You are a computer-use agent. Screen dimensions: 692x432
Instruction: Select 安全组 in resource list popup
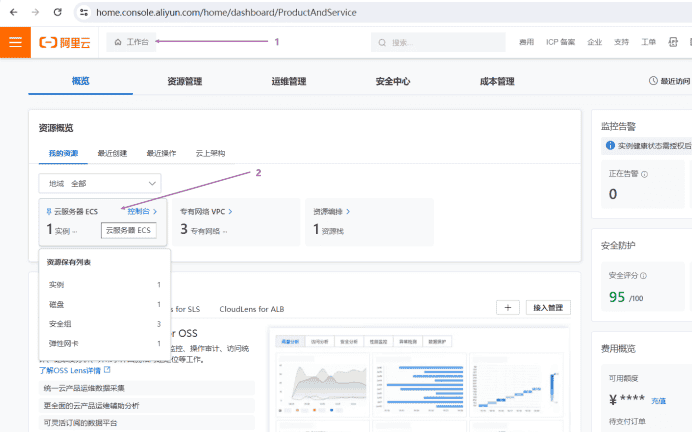pyautogui.click(x=60, y=324)
